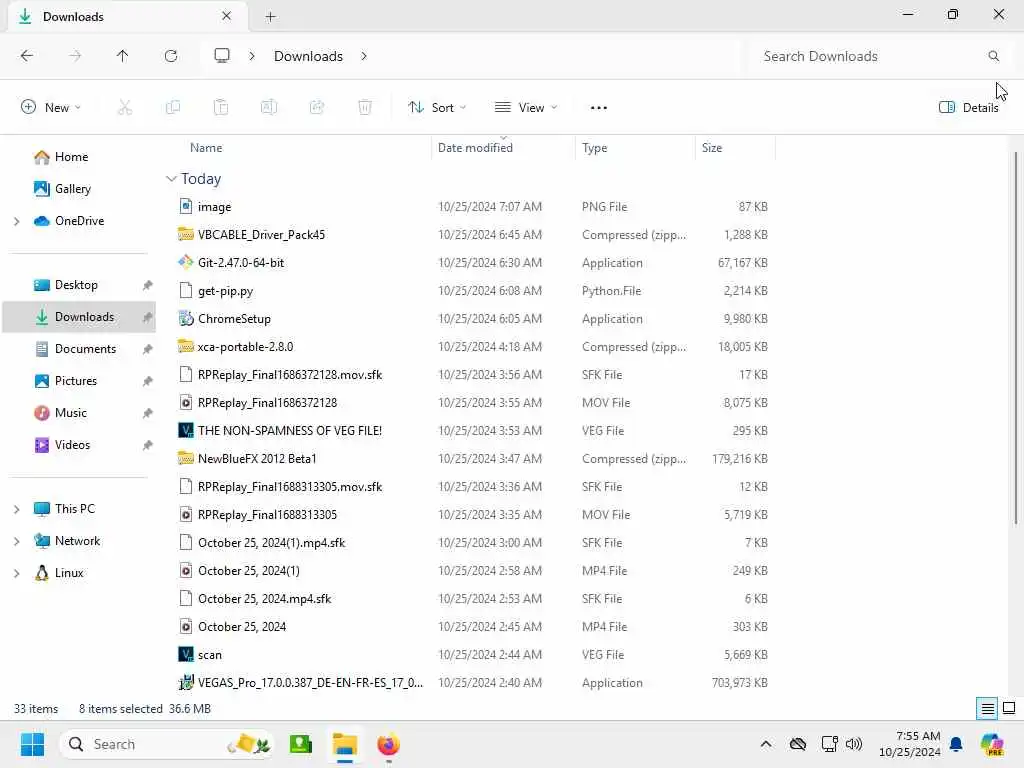The width and height of the screenshot is (1024, 768).
Task: Switch to details list view icon
Action: pos(987,709)
